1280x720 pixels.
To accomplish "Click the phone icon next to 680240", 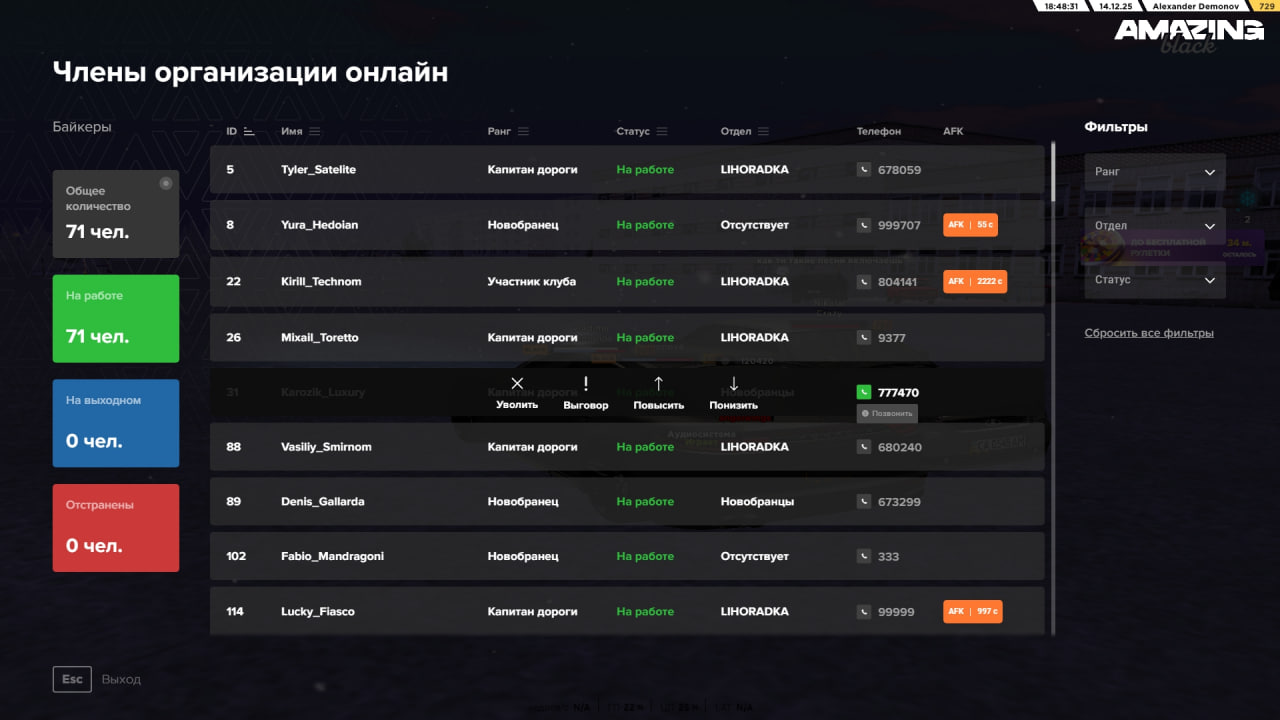I will (864, 447).
